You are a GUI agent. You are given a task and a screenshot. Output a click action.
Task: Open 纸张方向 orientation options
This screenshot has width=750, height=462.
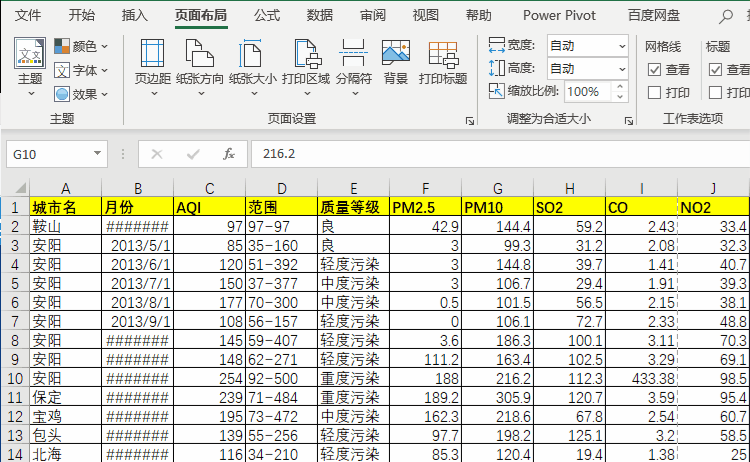[x=199, y=60]
